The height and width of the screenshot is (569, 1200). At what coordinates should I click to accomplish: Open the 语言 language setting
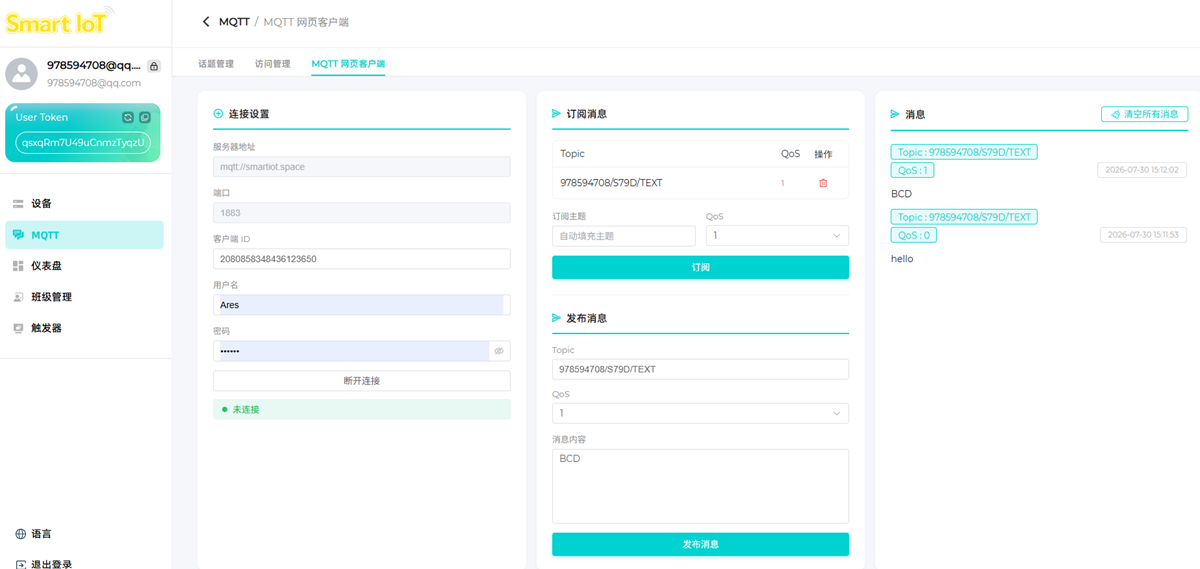tap(34, 534)
